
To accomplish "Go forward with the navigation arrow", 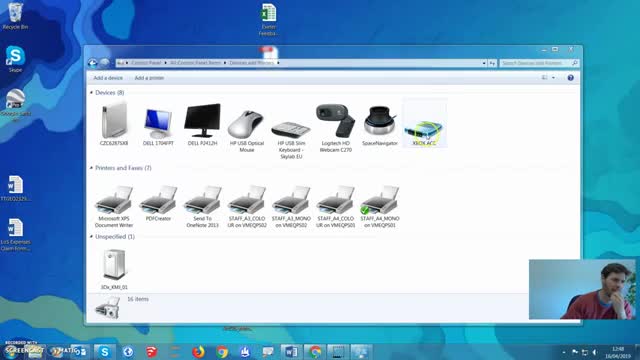I will [105, 62].
